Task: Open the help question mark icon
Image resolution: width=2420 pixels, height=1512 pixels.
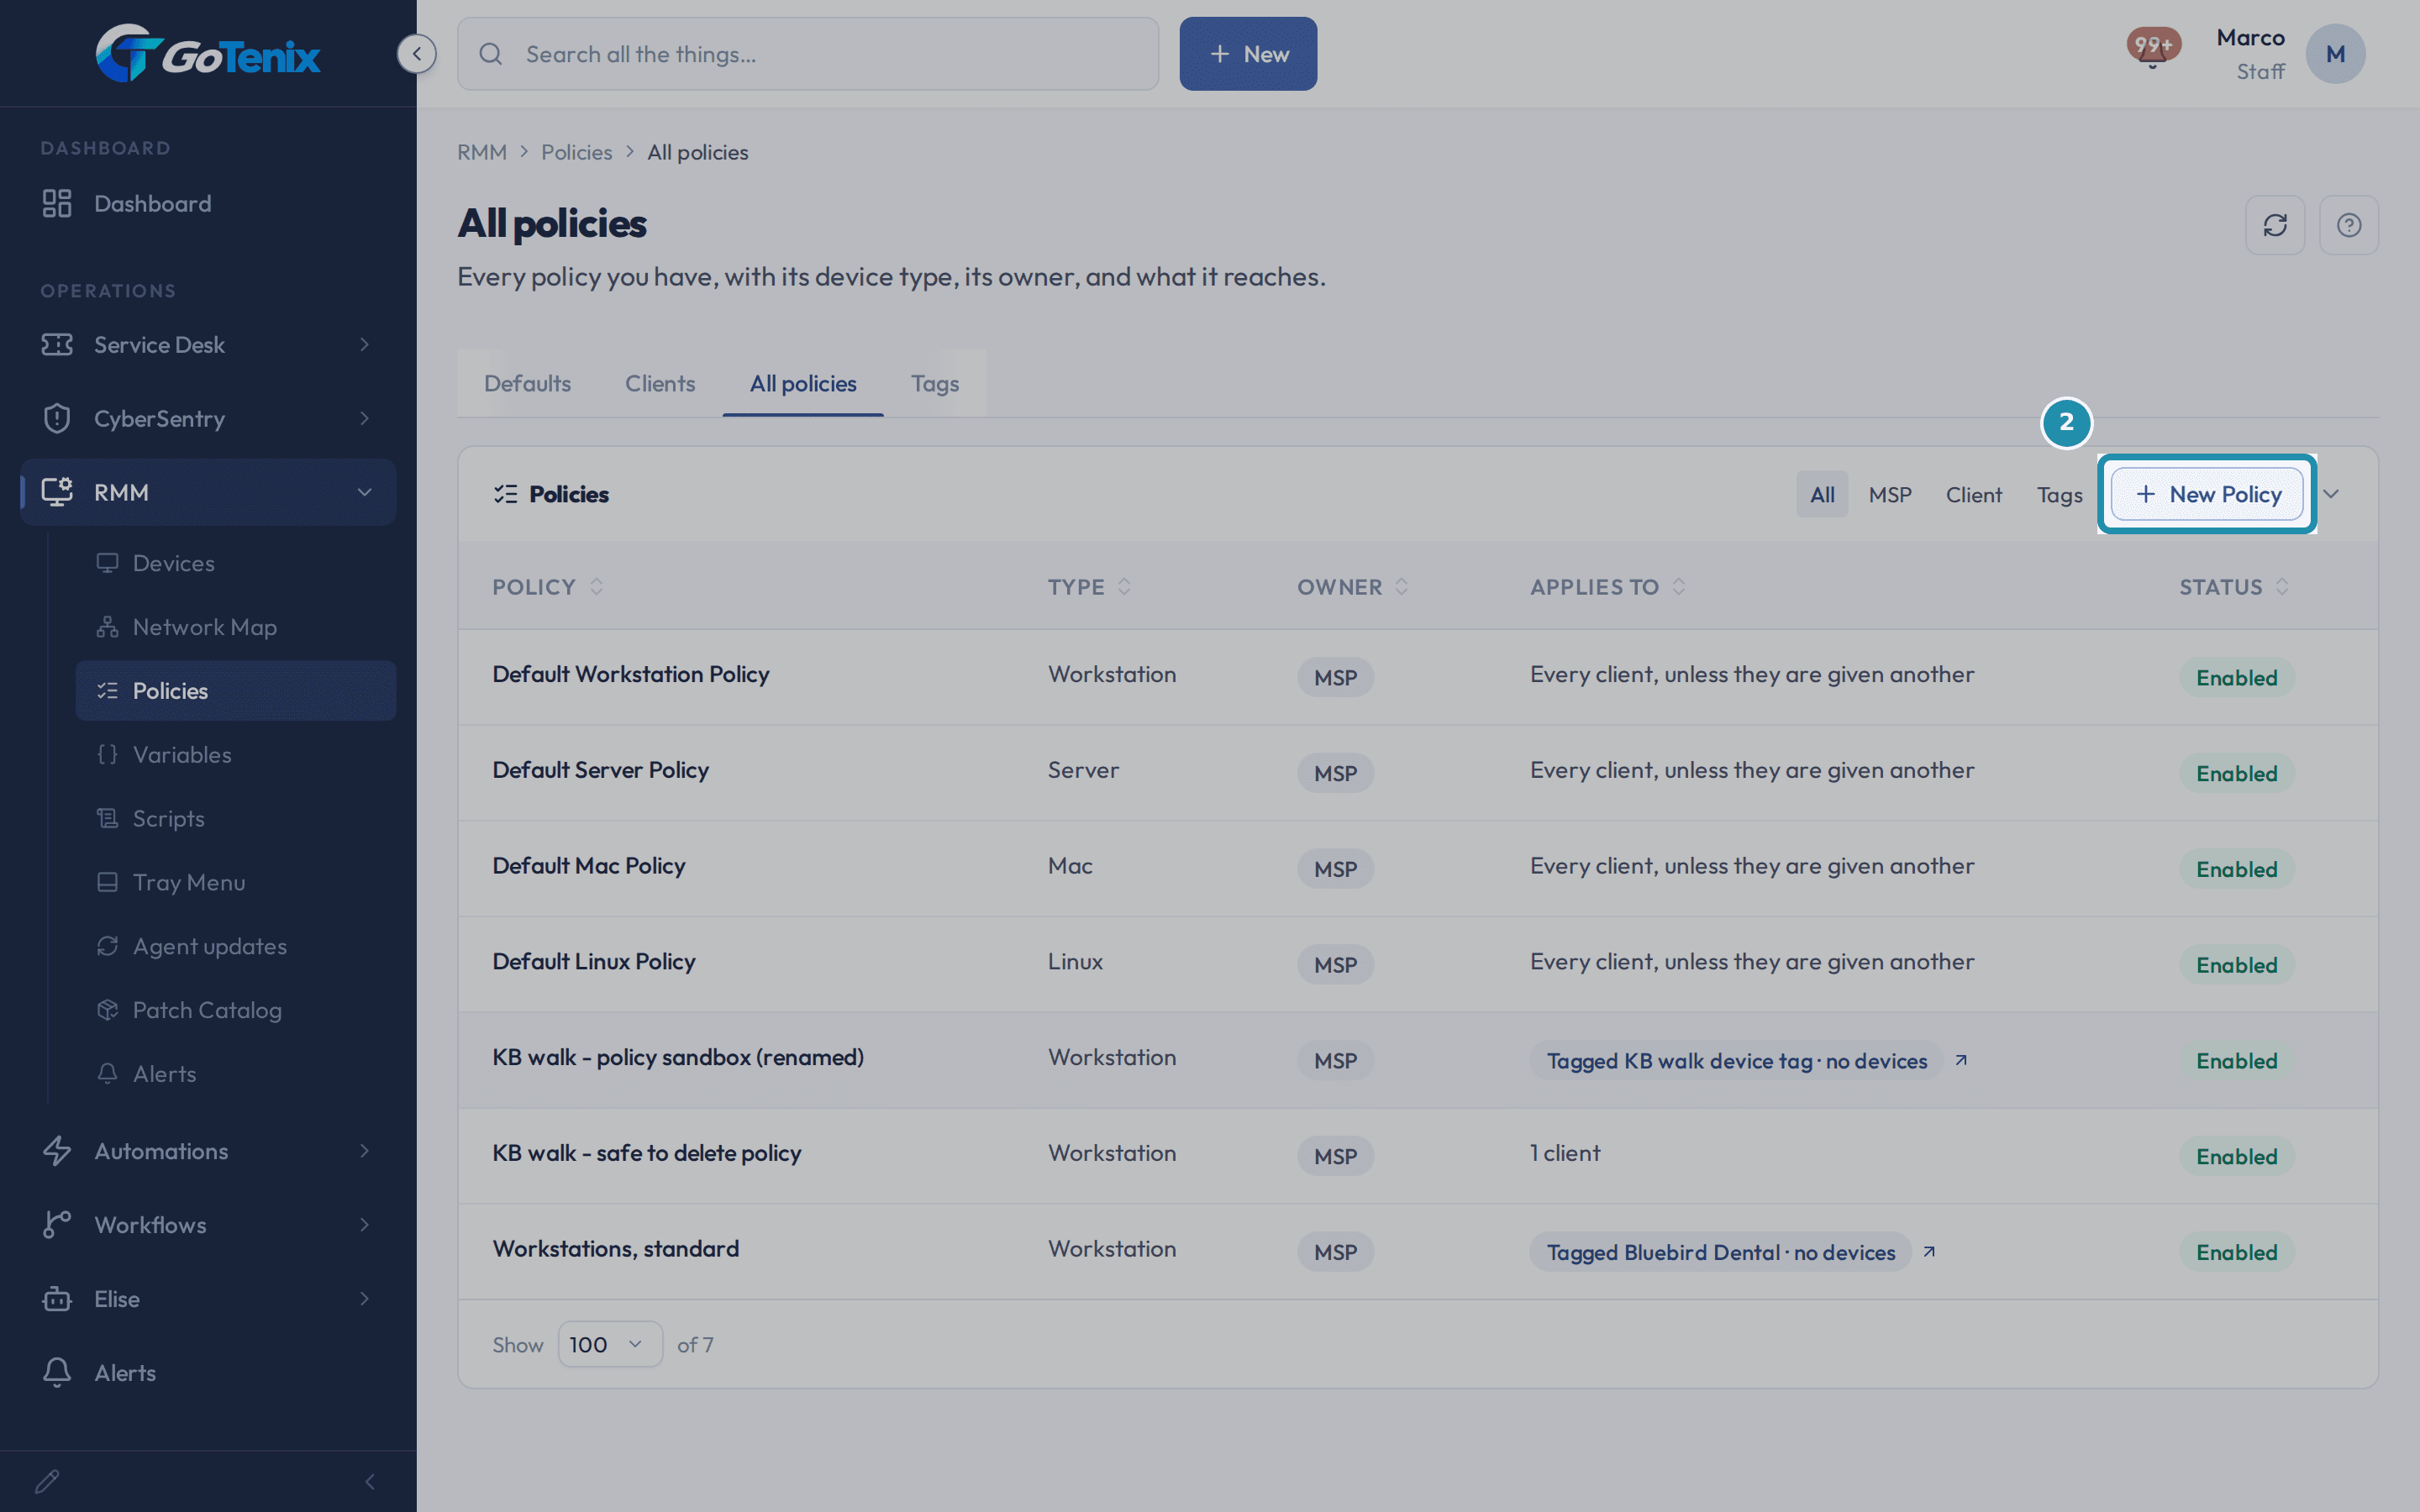Action: coord(2349,225)
